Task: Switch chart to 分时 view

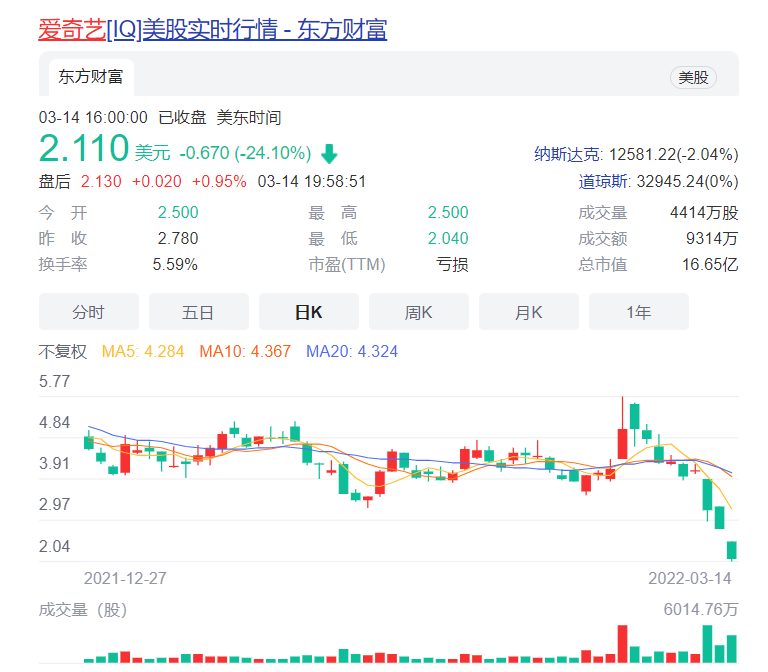Action: (x=89, y=312)
